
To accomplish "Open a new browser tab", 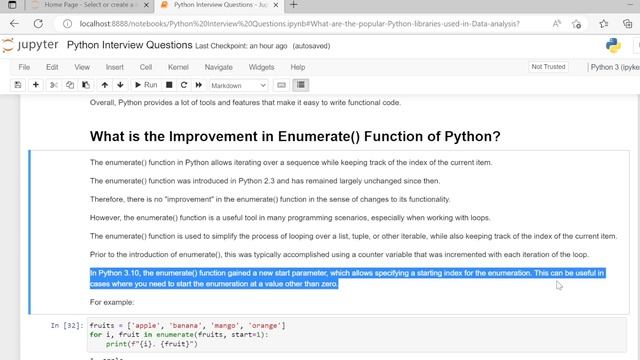I will 293,5.
